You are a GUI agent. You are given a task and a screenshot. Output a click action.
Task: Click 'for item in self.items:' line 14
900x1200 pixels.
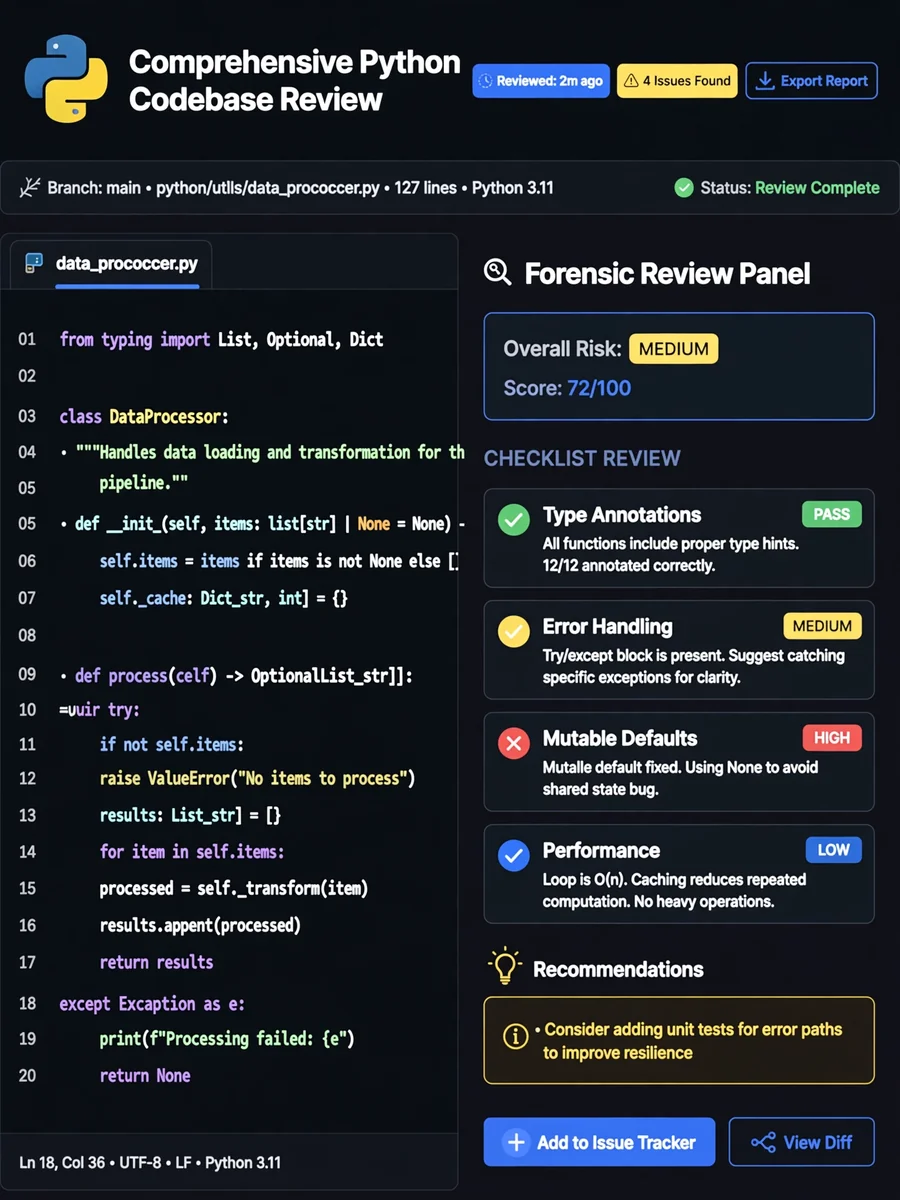pyautogui.click(x=192, y=852)
